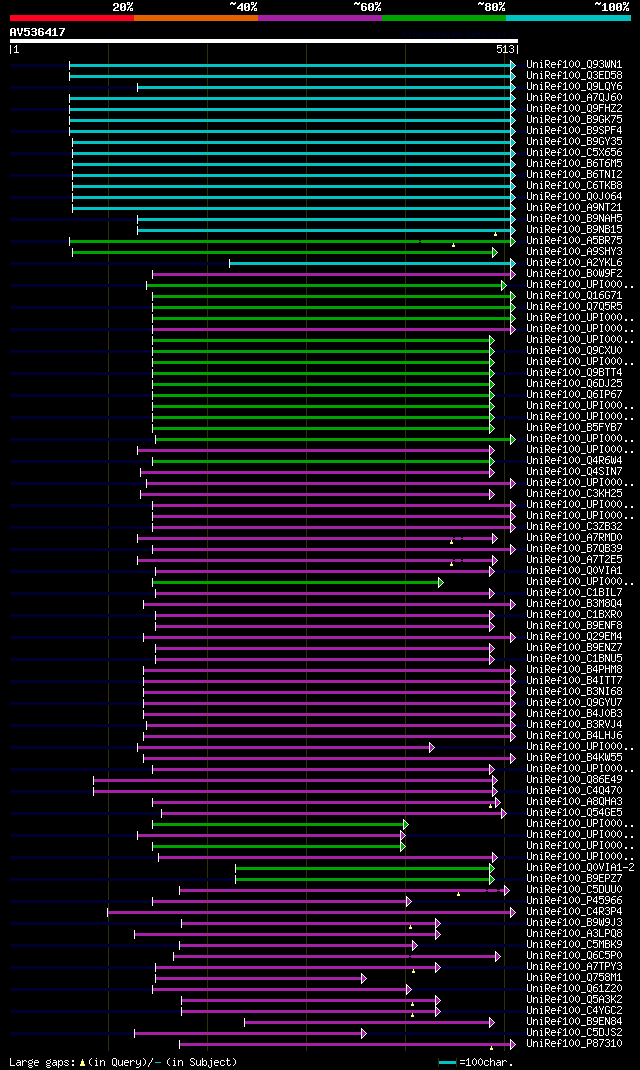Click the cyan alignment bar of UniRef100_Q93WN1

click(292, 65)
